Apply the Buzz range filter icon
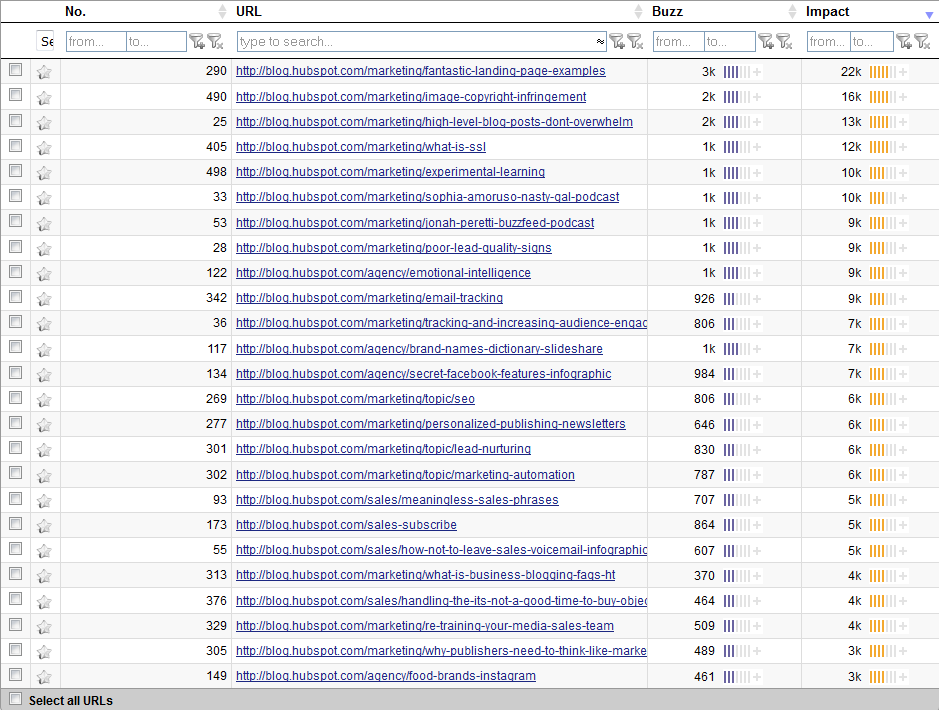 766,41
